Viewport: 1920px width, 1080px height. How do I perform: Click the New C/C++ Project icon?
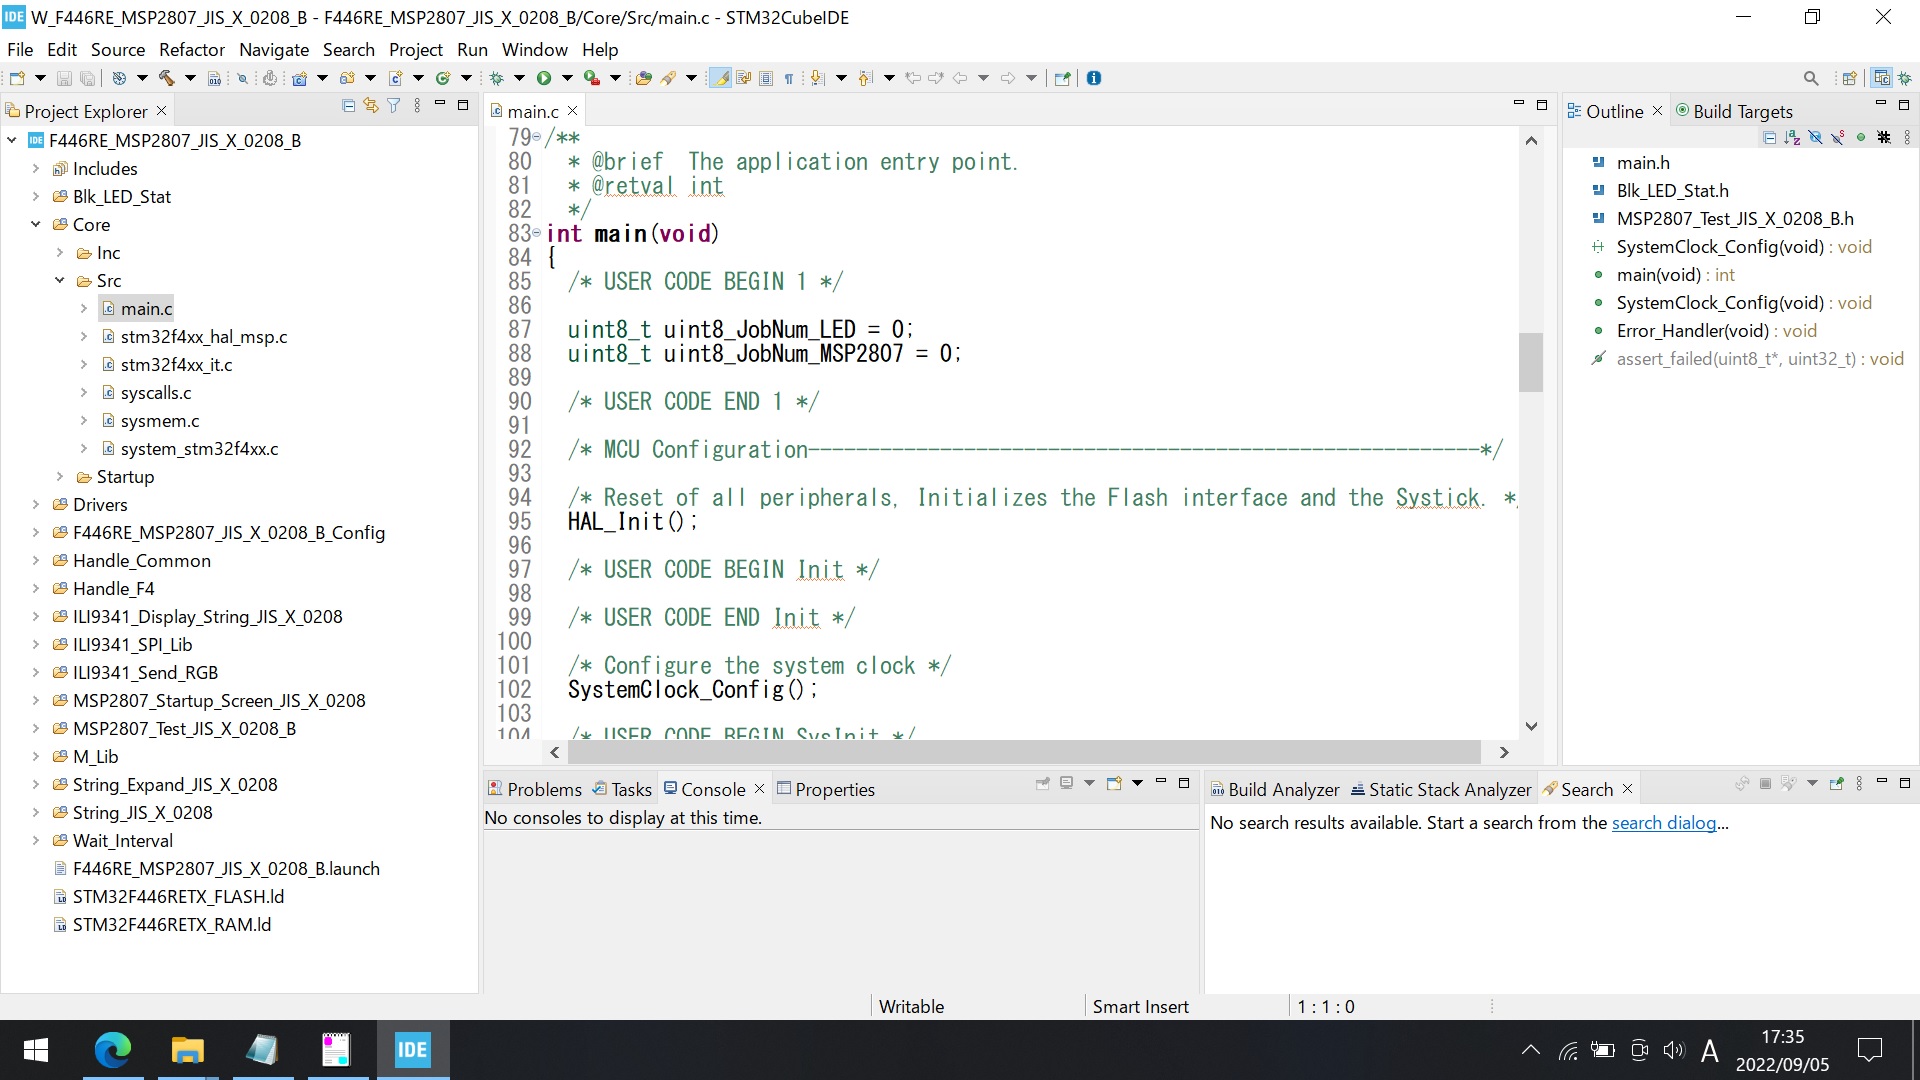(299, 78)
